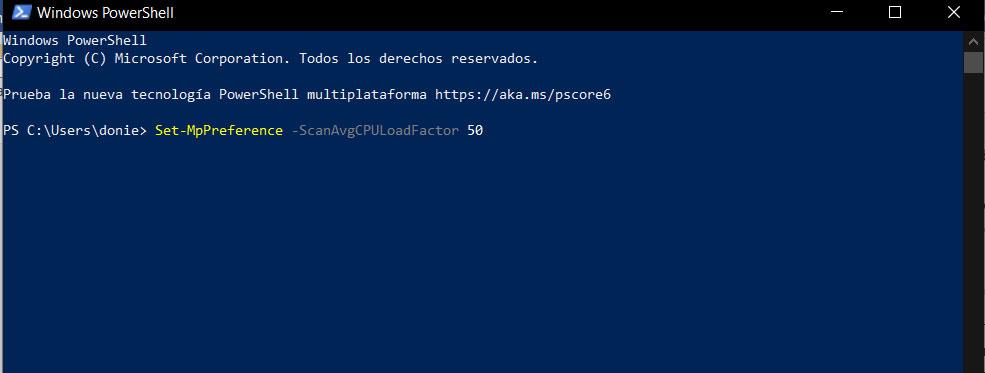Click the scrollbar up arrow
985x373 pixels.
pos(973,41)
